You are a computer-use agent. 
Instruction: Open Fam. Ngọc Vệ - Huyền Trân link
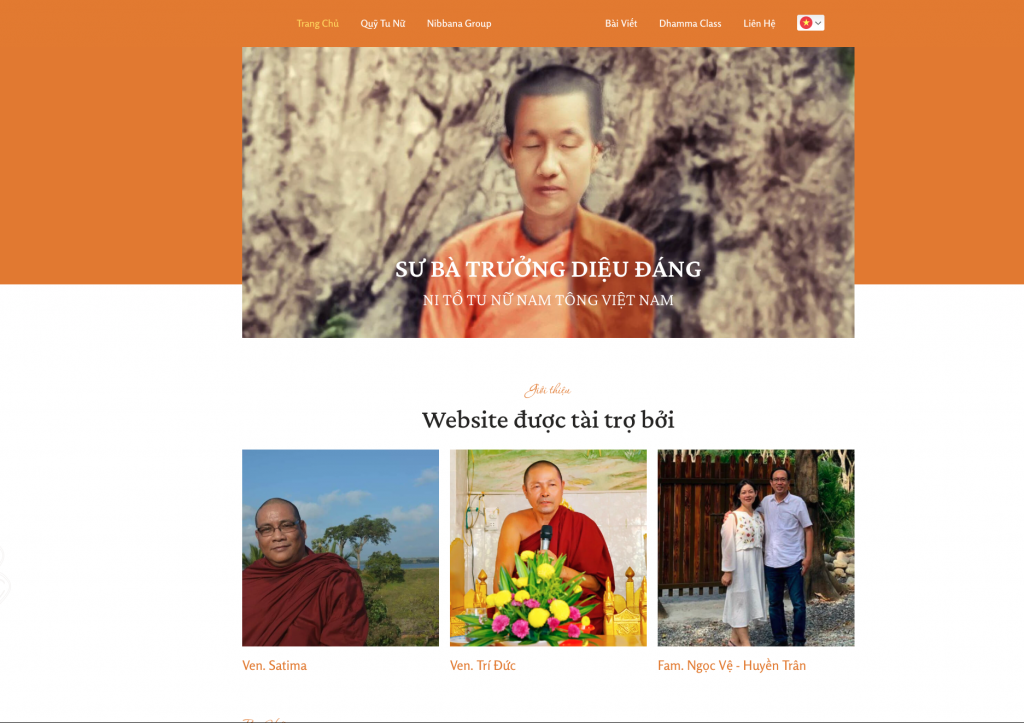point(731,666)
